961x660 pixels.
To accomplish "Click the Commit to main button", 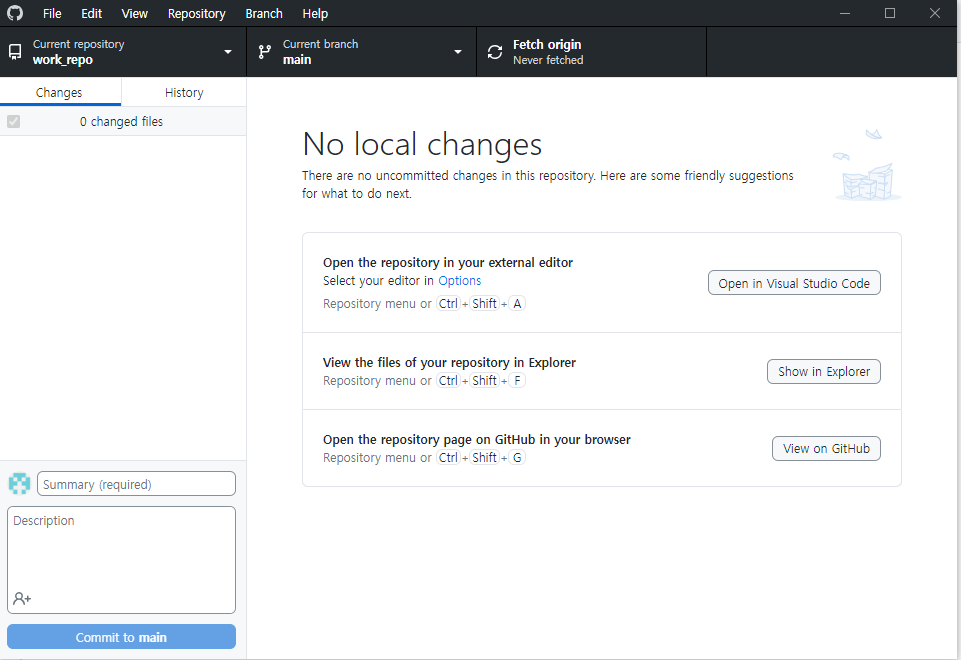I will pos(121,637).
